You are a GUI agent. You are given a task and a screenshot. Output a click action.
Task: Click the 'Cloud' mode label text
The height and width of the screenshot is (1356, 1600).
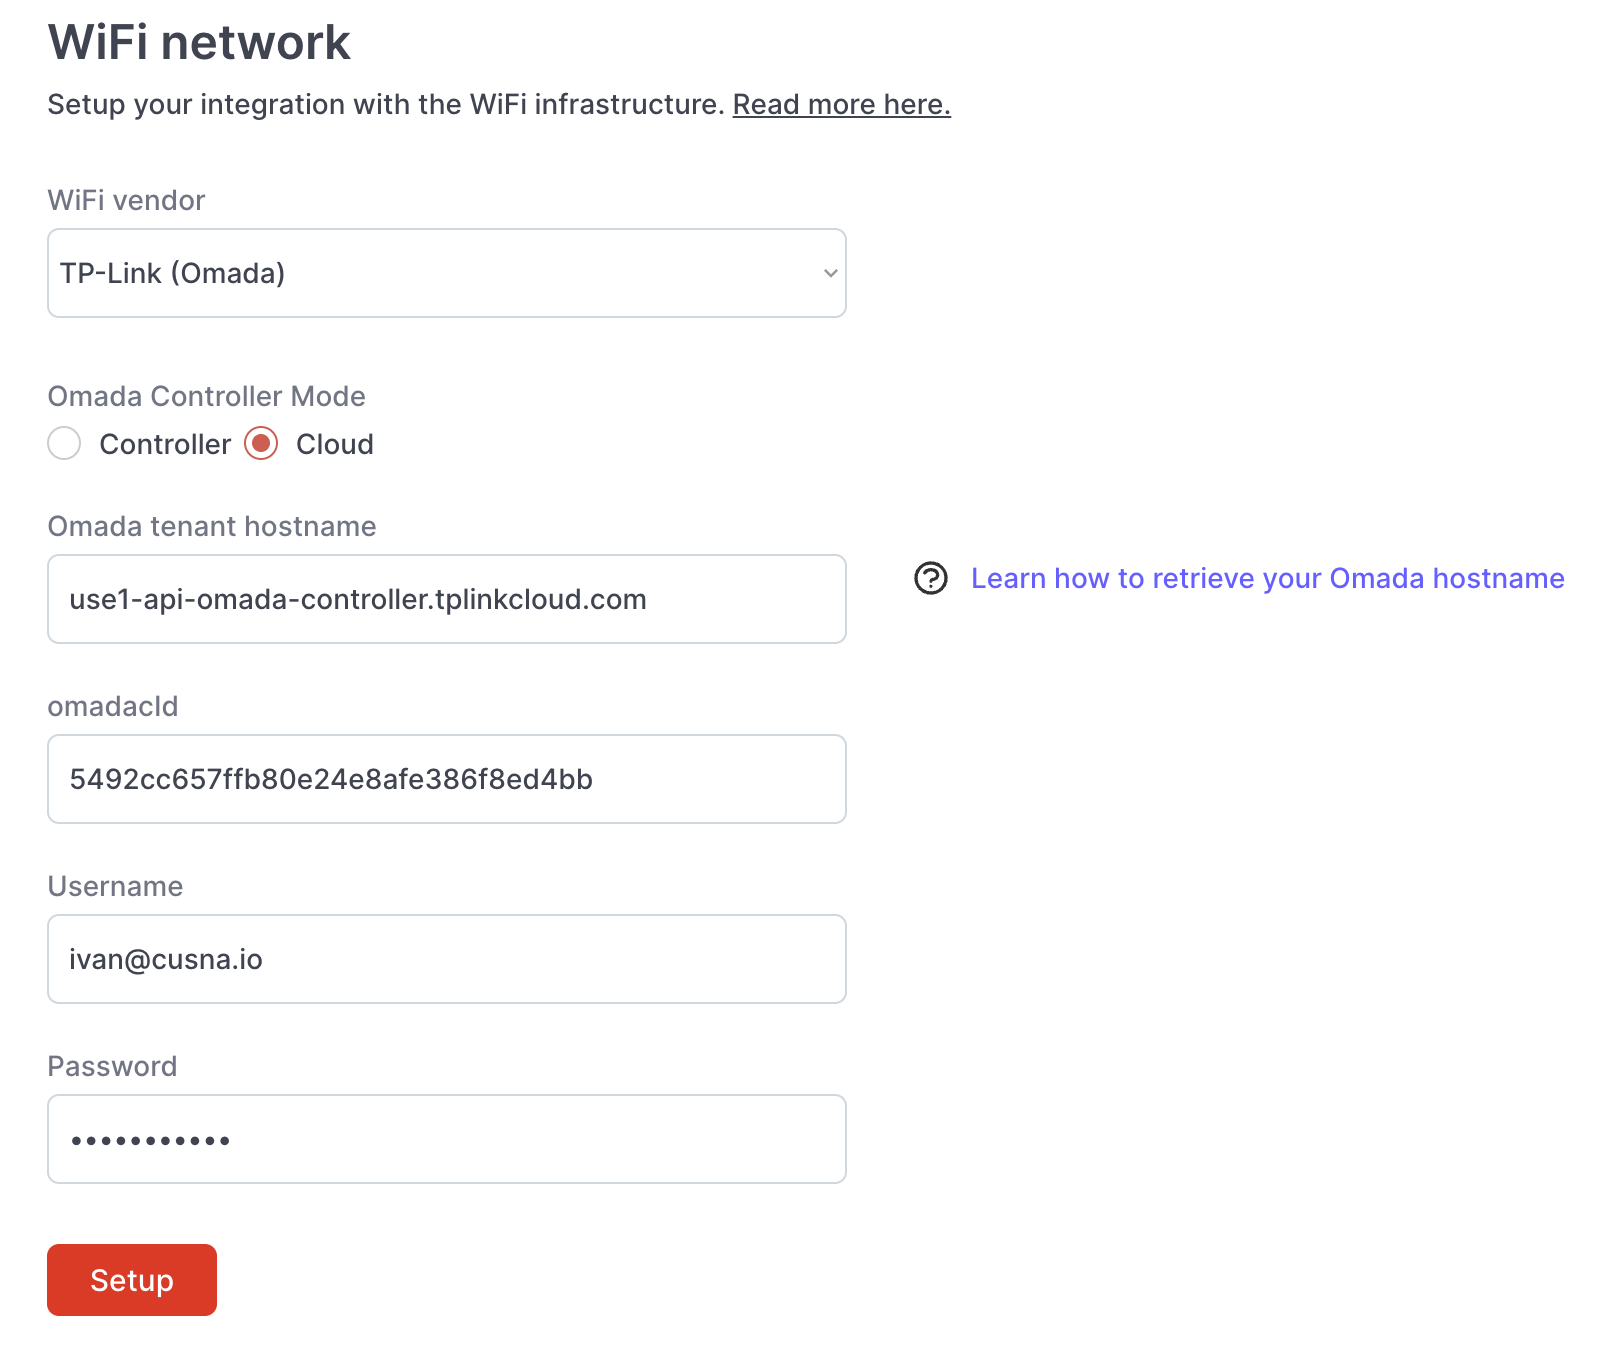pos(334,444)
